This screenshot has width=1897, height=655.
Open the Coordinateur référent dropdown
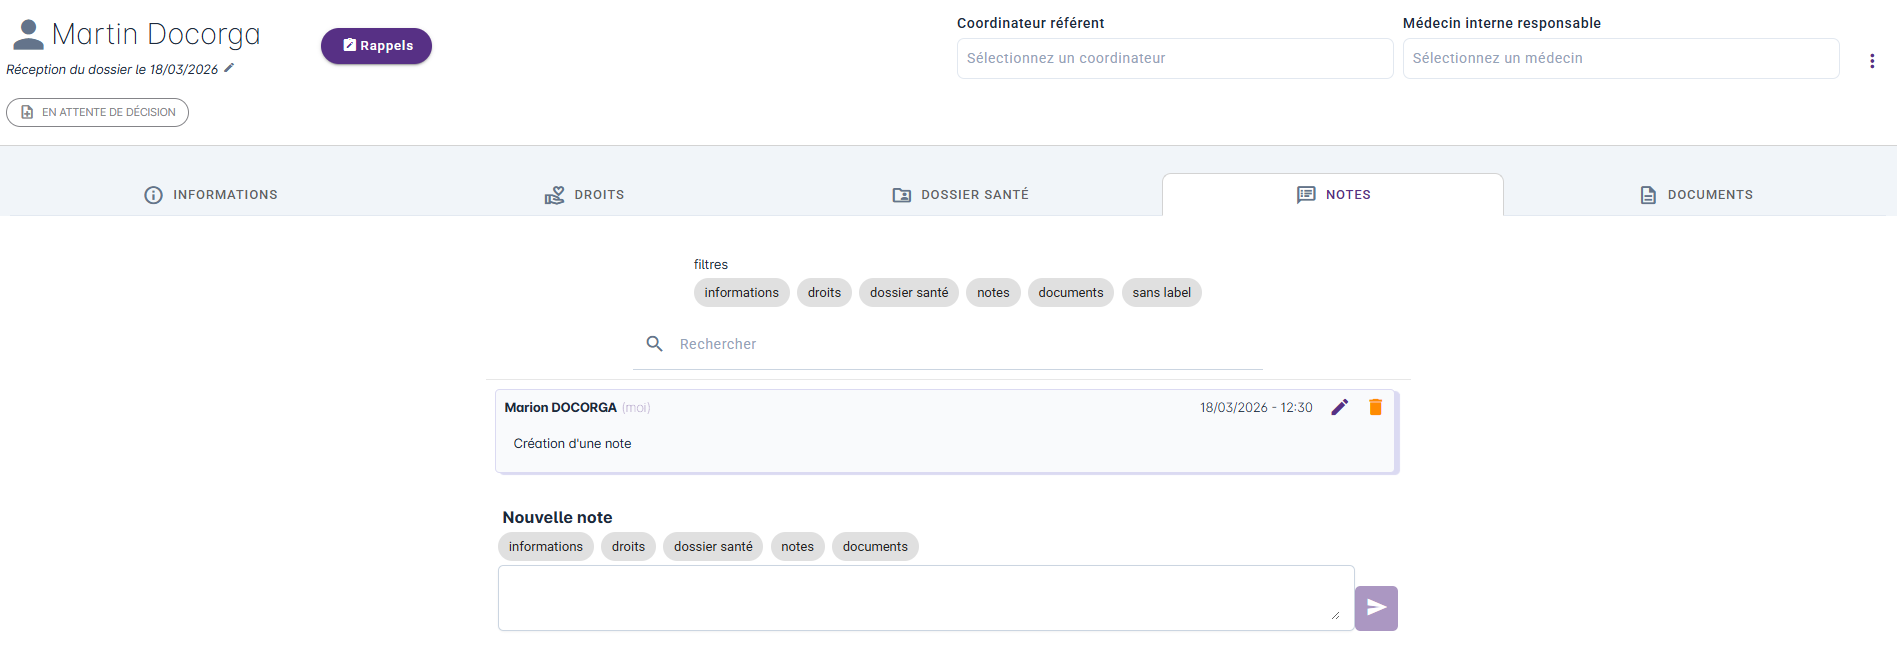tap(1174, 59)
